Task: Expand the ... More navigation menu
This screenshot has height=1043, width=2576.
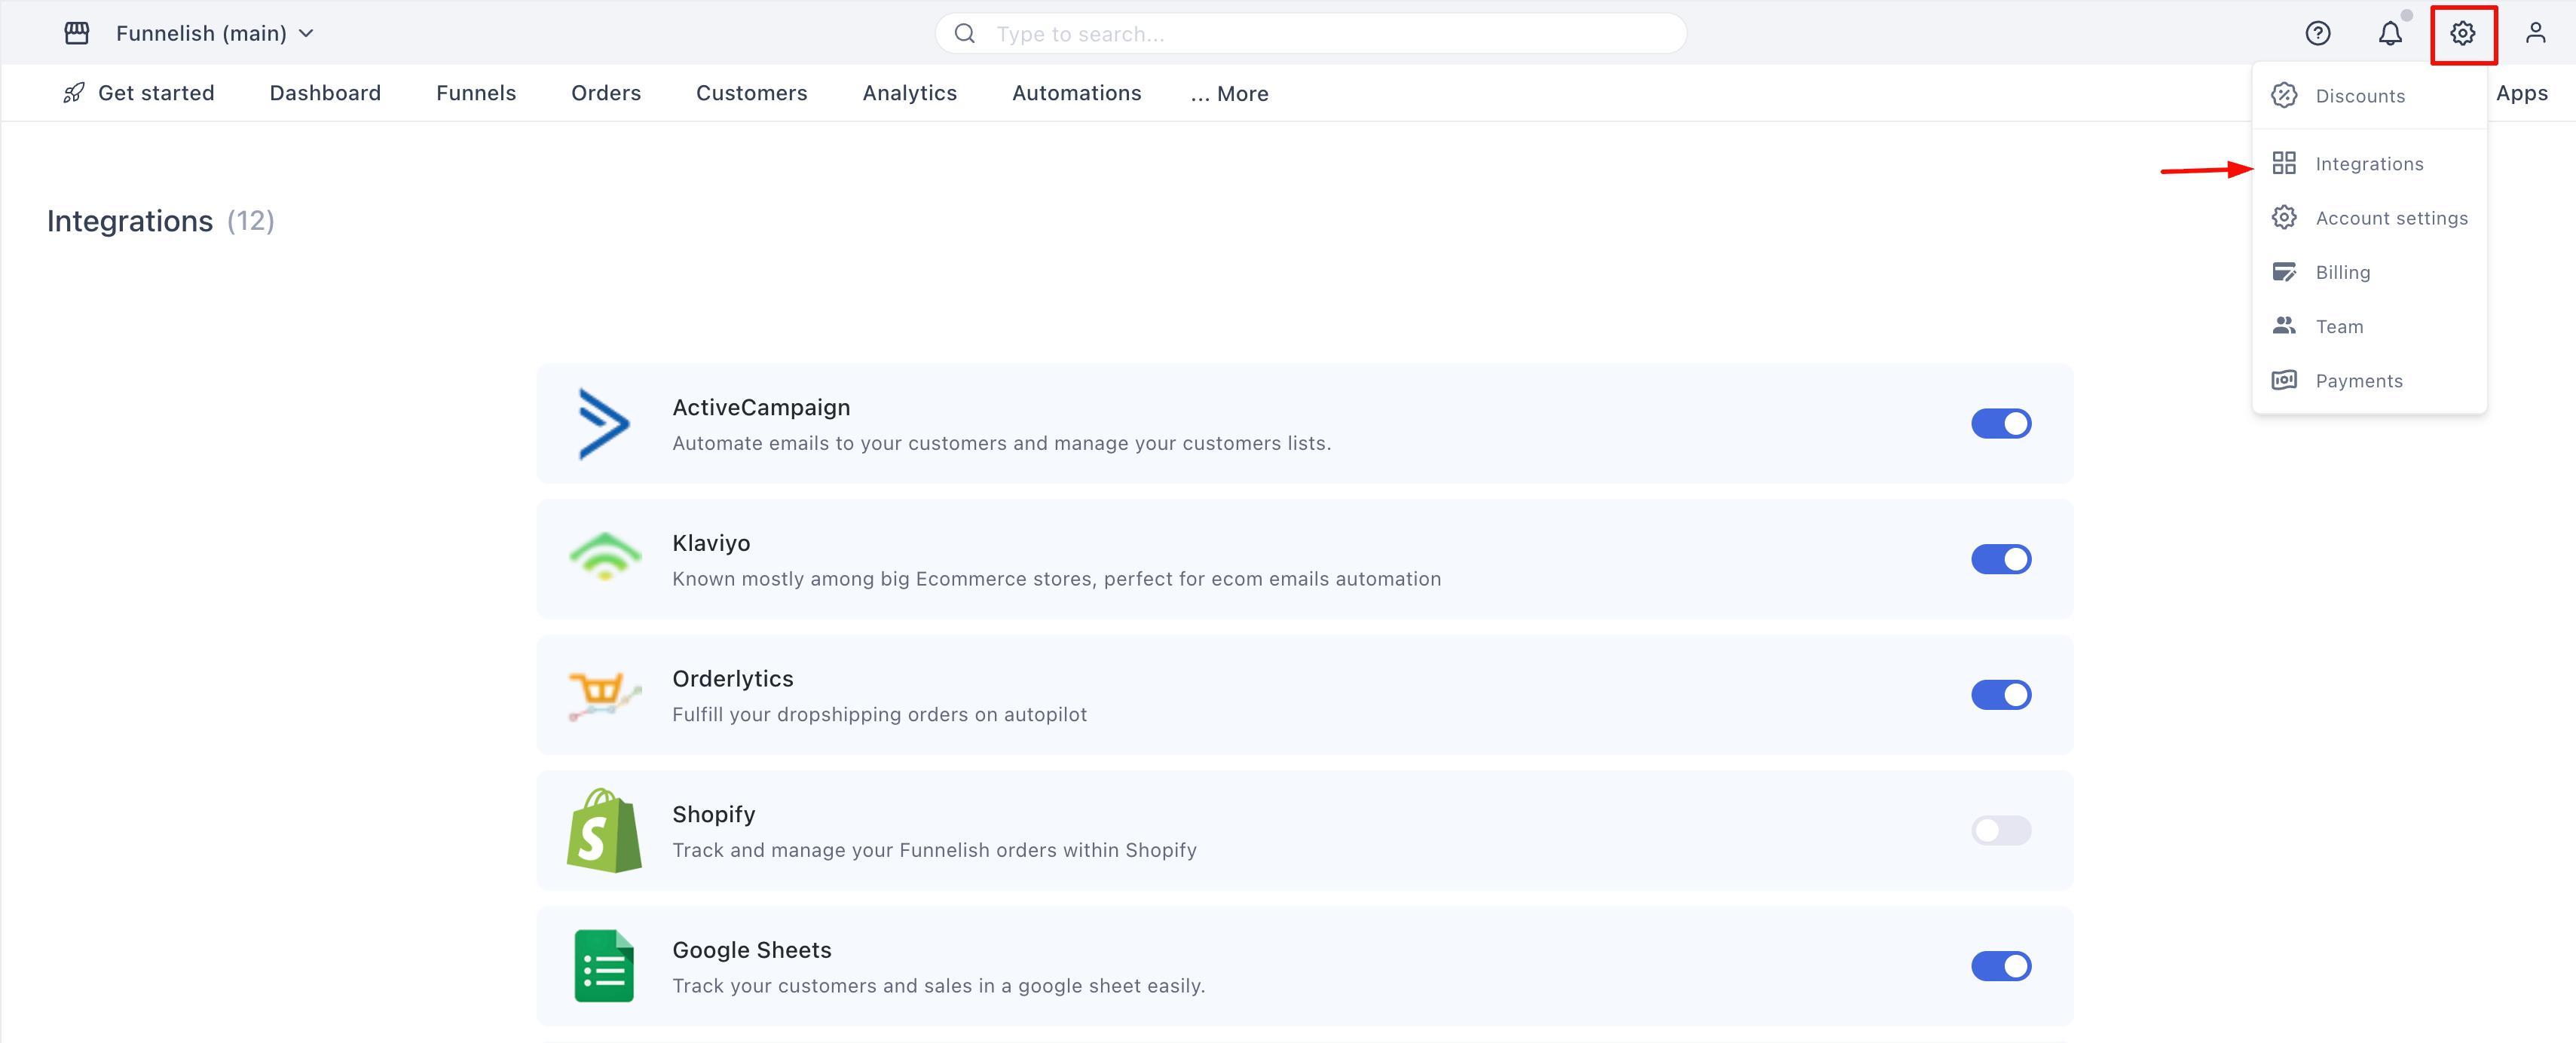Action: pos(1229,94)
